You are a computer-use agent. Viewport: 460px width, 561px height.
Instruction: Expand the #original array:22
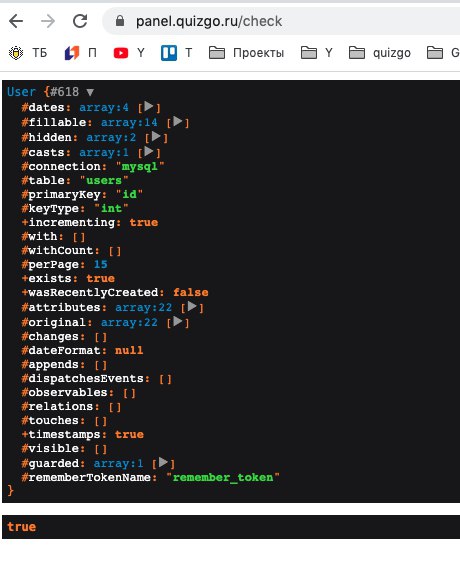pos(177,321)
